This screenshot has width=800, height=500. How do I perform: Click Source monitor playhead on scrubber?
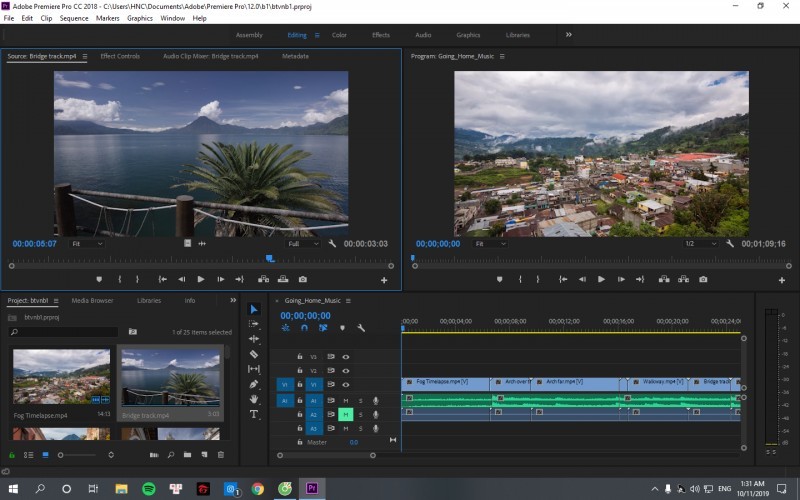270,259
